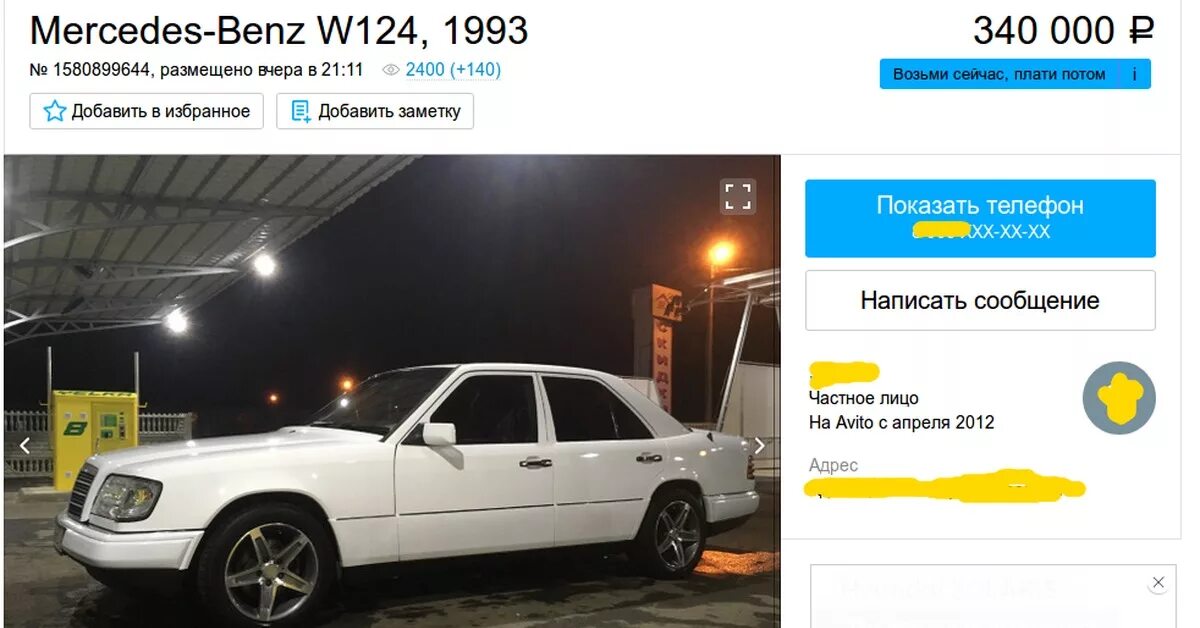The image size is (1200, 628).
Task: Click the star icon for favorites
Action: (x=54, y=111)
